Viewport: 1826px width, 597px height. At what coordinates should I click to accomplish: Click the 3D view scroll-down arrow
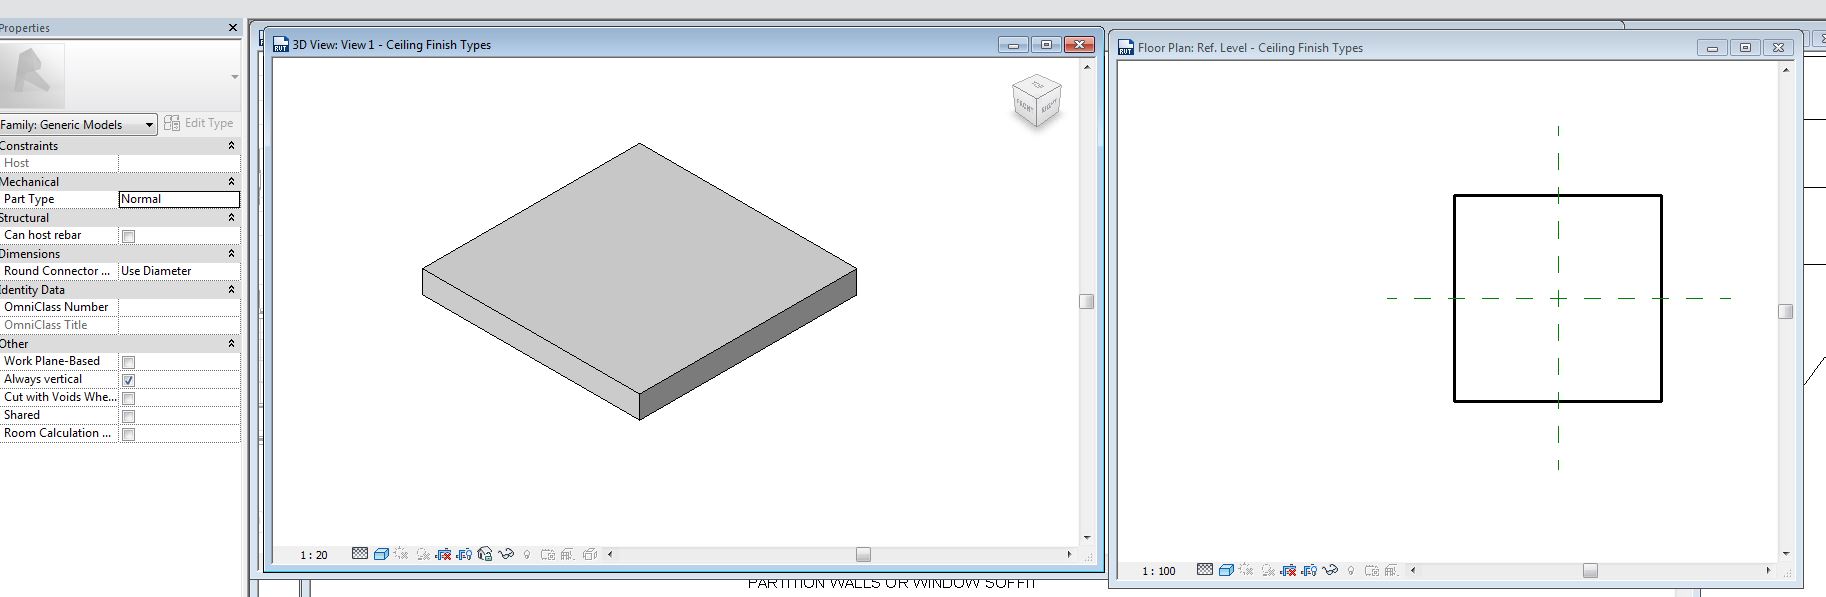pyautogui.click(x=1087, y=538)
